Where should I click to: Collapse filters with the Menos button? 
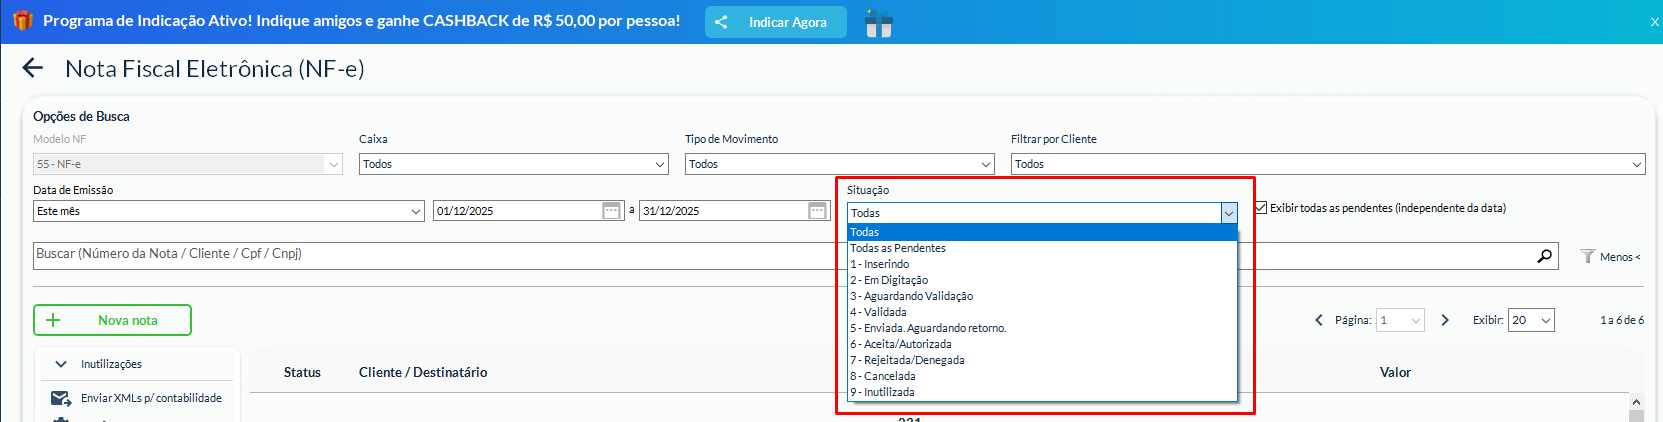pyautogui.click(x=1610, y=257)
